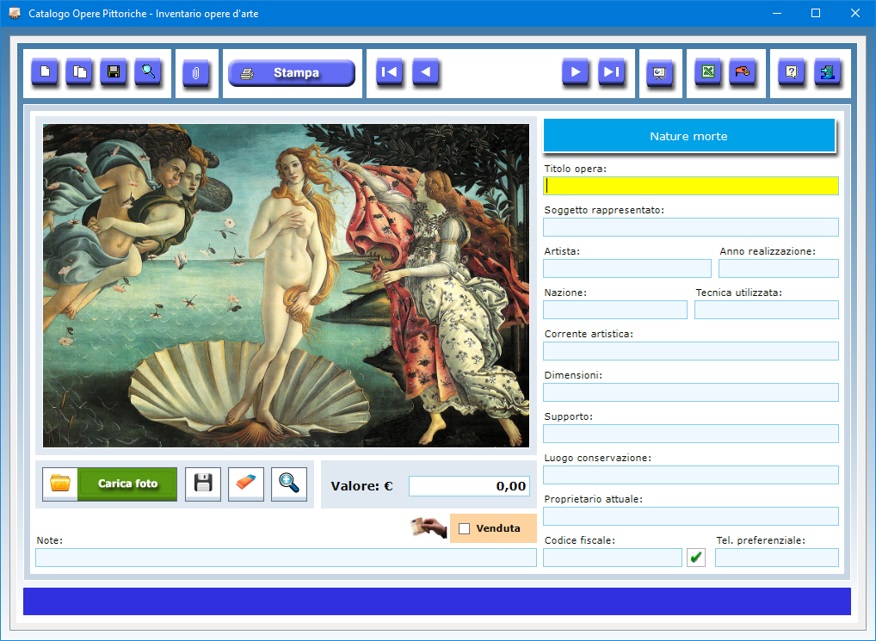Viewport: 876px width, 641px height.
Task: Duplicate the record with the copy icon
Action: pos(79,72)
